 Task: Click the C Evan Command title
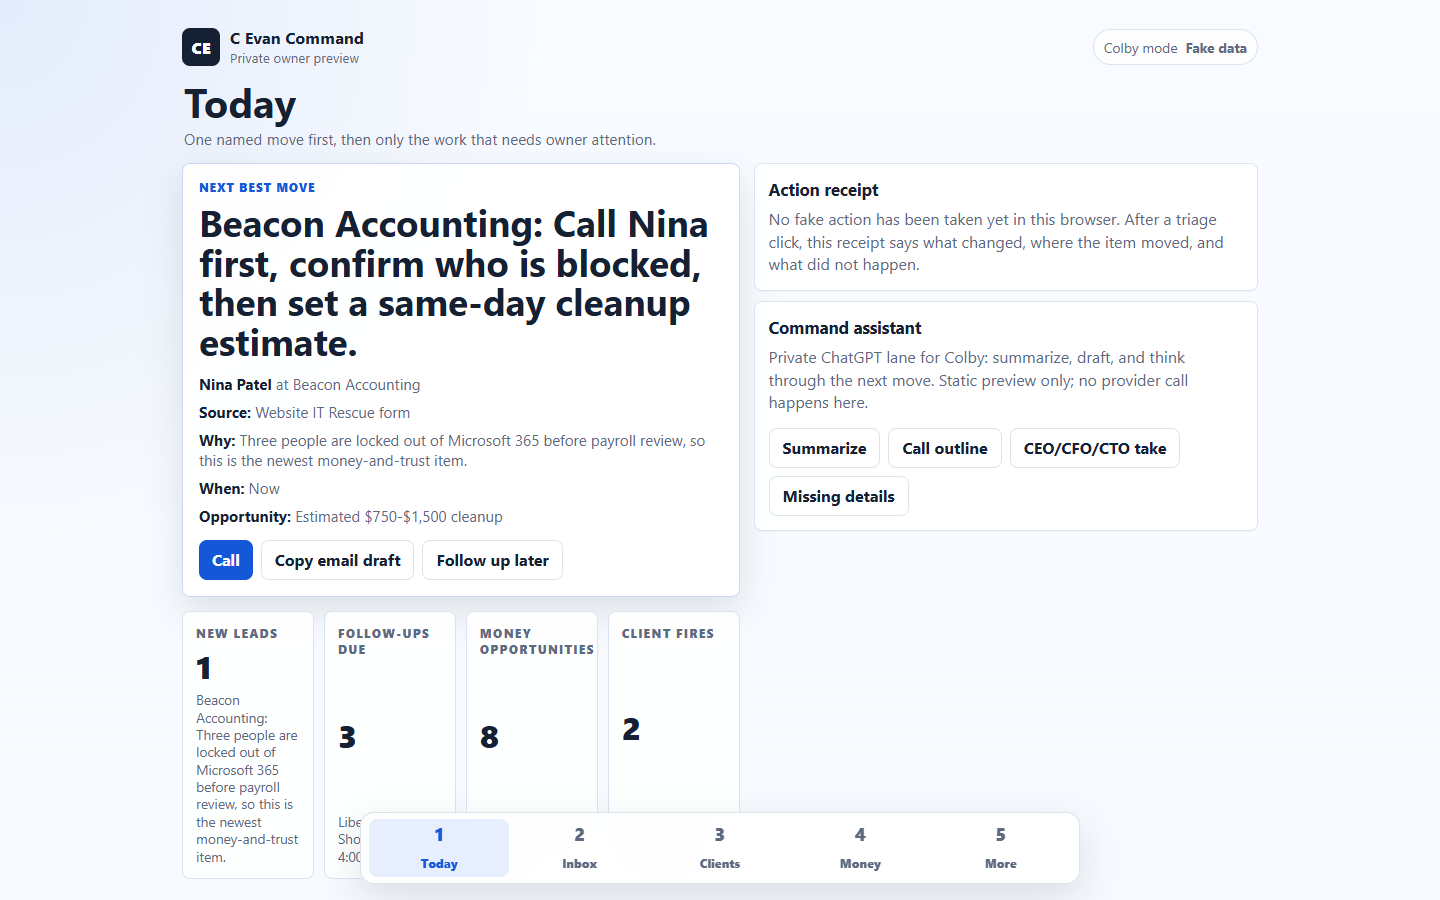tap(297, 39)
